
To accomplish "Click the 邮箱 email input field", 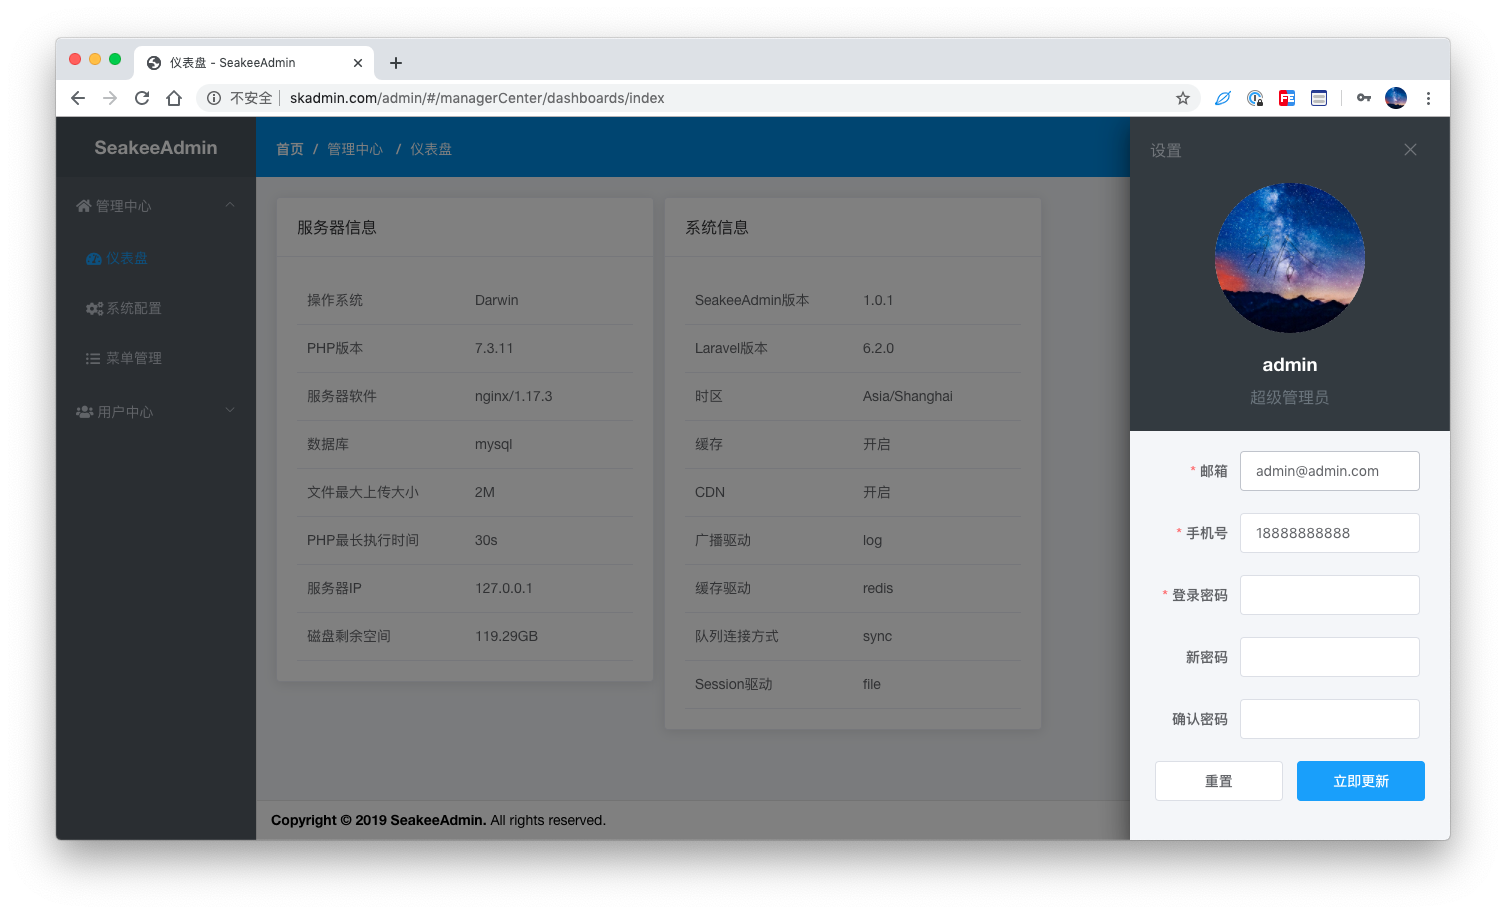I will pyautogui.click(x=1329, y=471).
